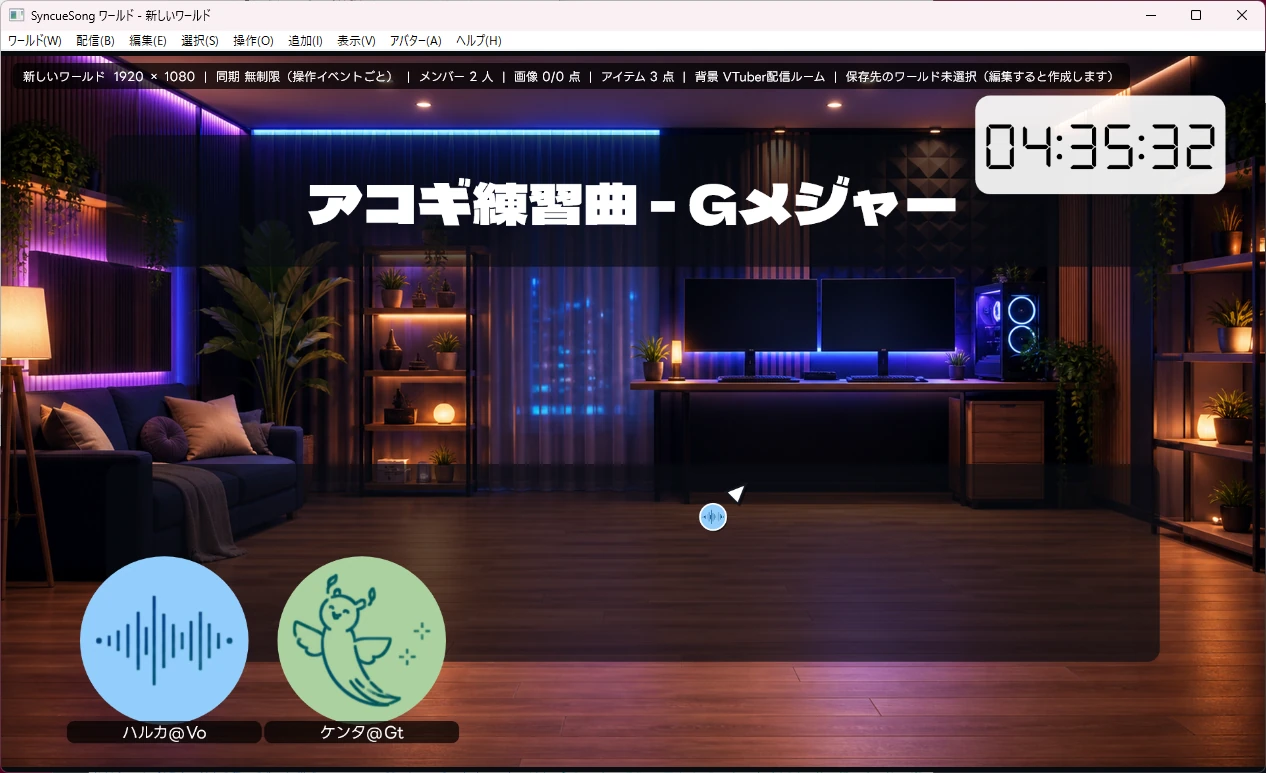
Task: Click the ケンタ@Gt name label
Action: click(x=361, y=733)
